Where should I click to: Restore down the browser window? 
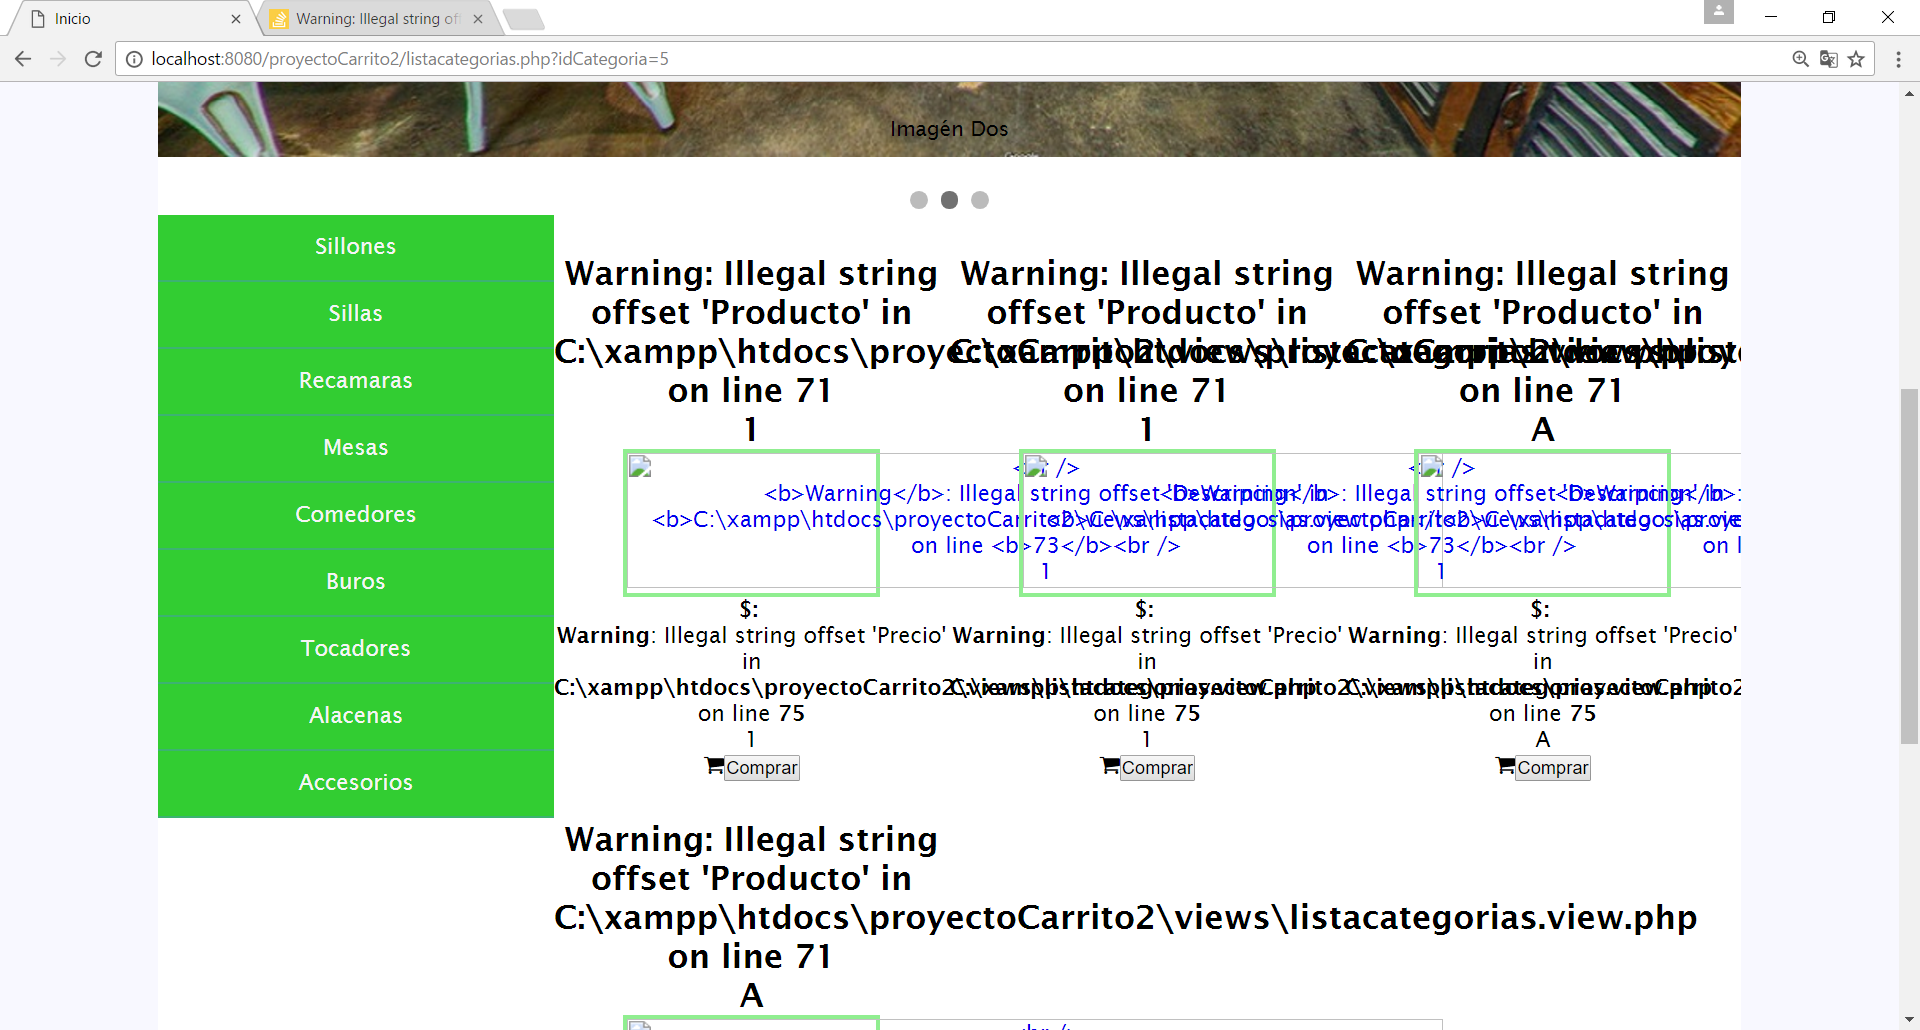tap(1828, 17)
